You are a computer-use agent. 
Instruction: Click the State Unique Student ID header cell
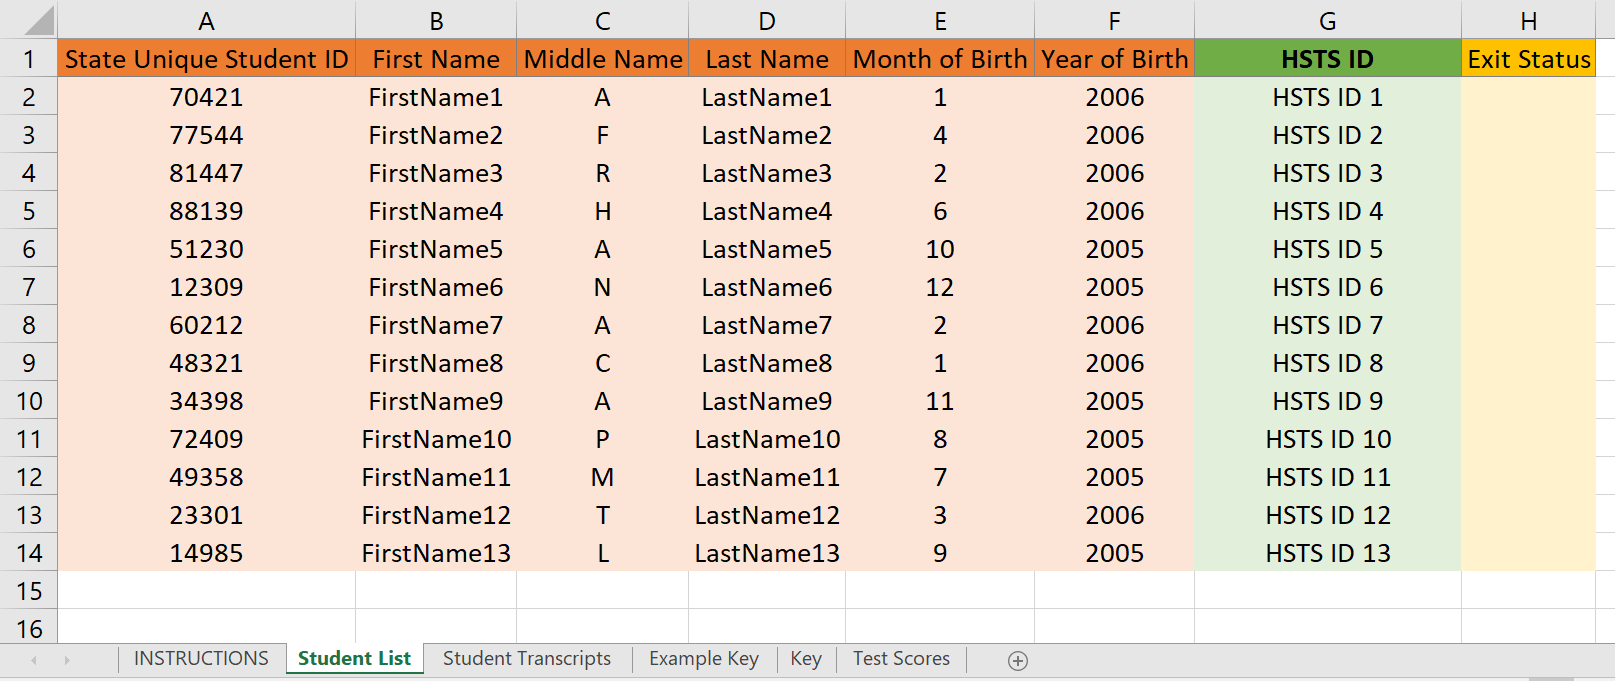click(x=206, y=59)
